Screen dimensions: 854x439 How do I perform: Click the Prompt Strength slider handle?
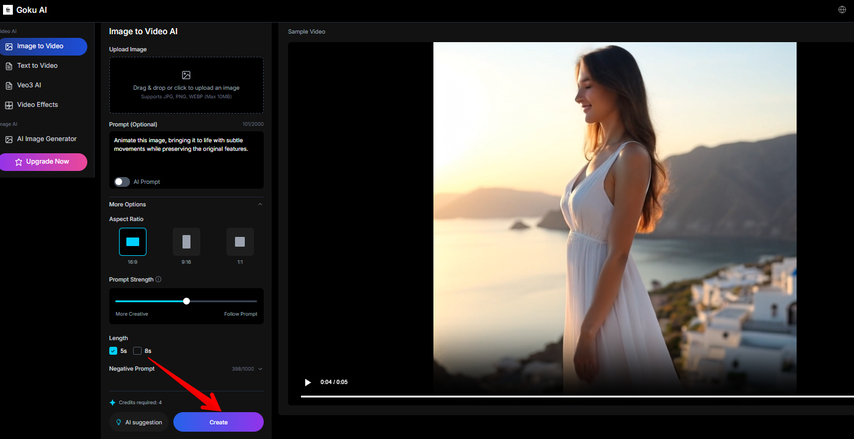[x=186, y=301]
